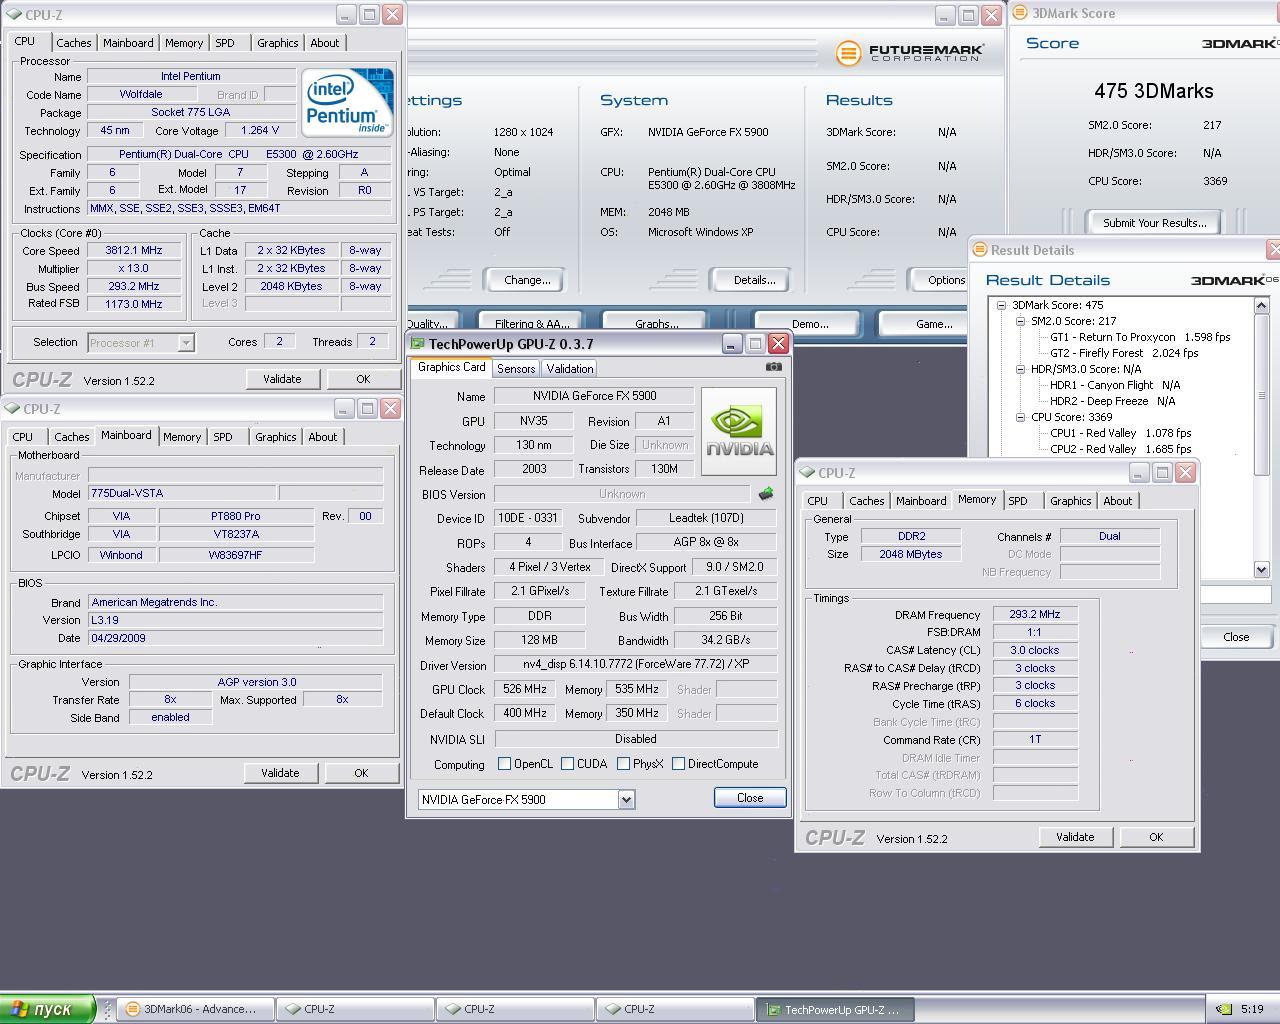Select GT2 - Firefly Forest result
1280x1024 pixels.
(1124, 353)
